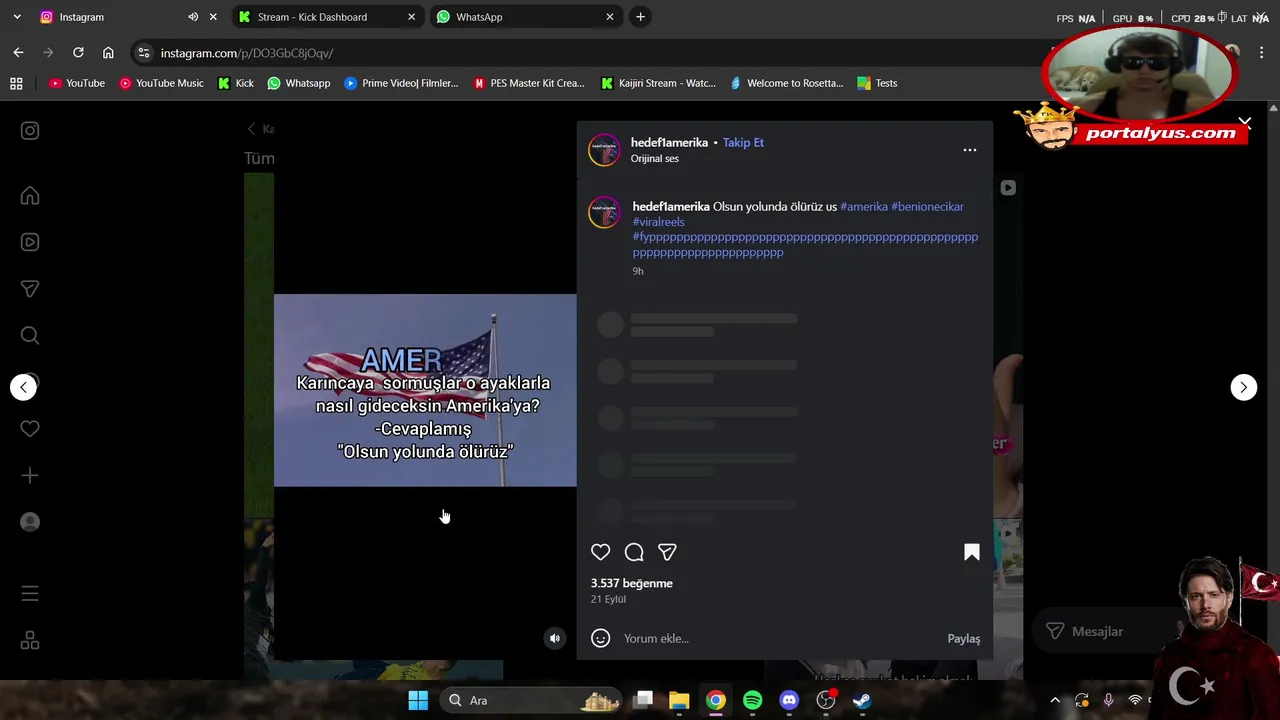Open the YouTube bookmark
This screenshot has width=1280, height=720.
point(77,83)
